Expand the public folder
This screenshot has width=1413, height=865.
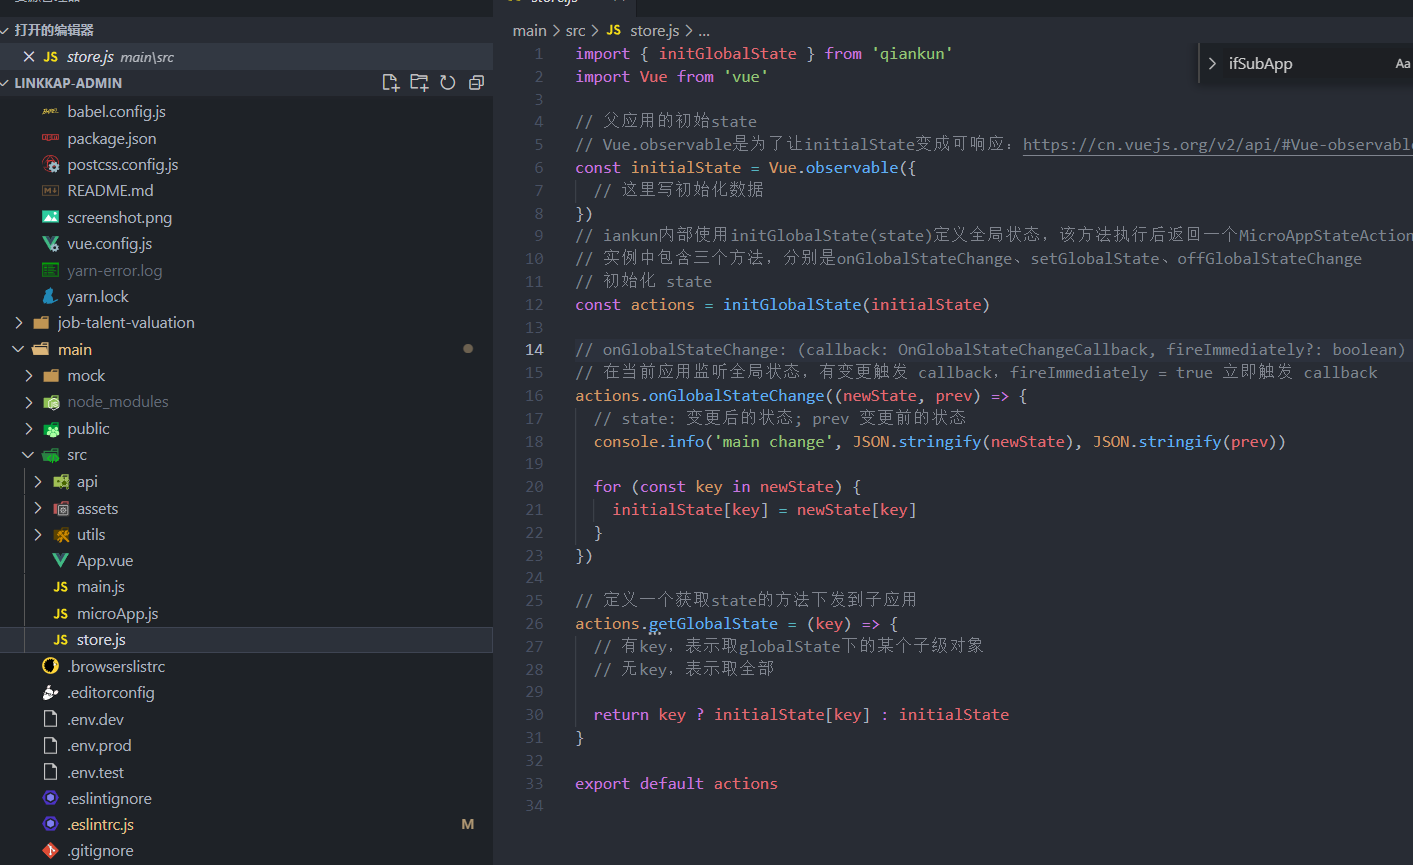point(29,429)
